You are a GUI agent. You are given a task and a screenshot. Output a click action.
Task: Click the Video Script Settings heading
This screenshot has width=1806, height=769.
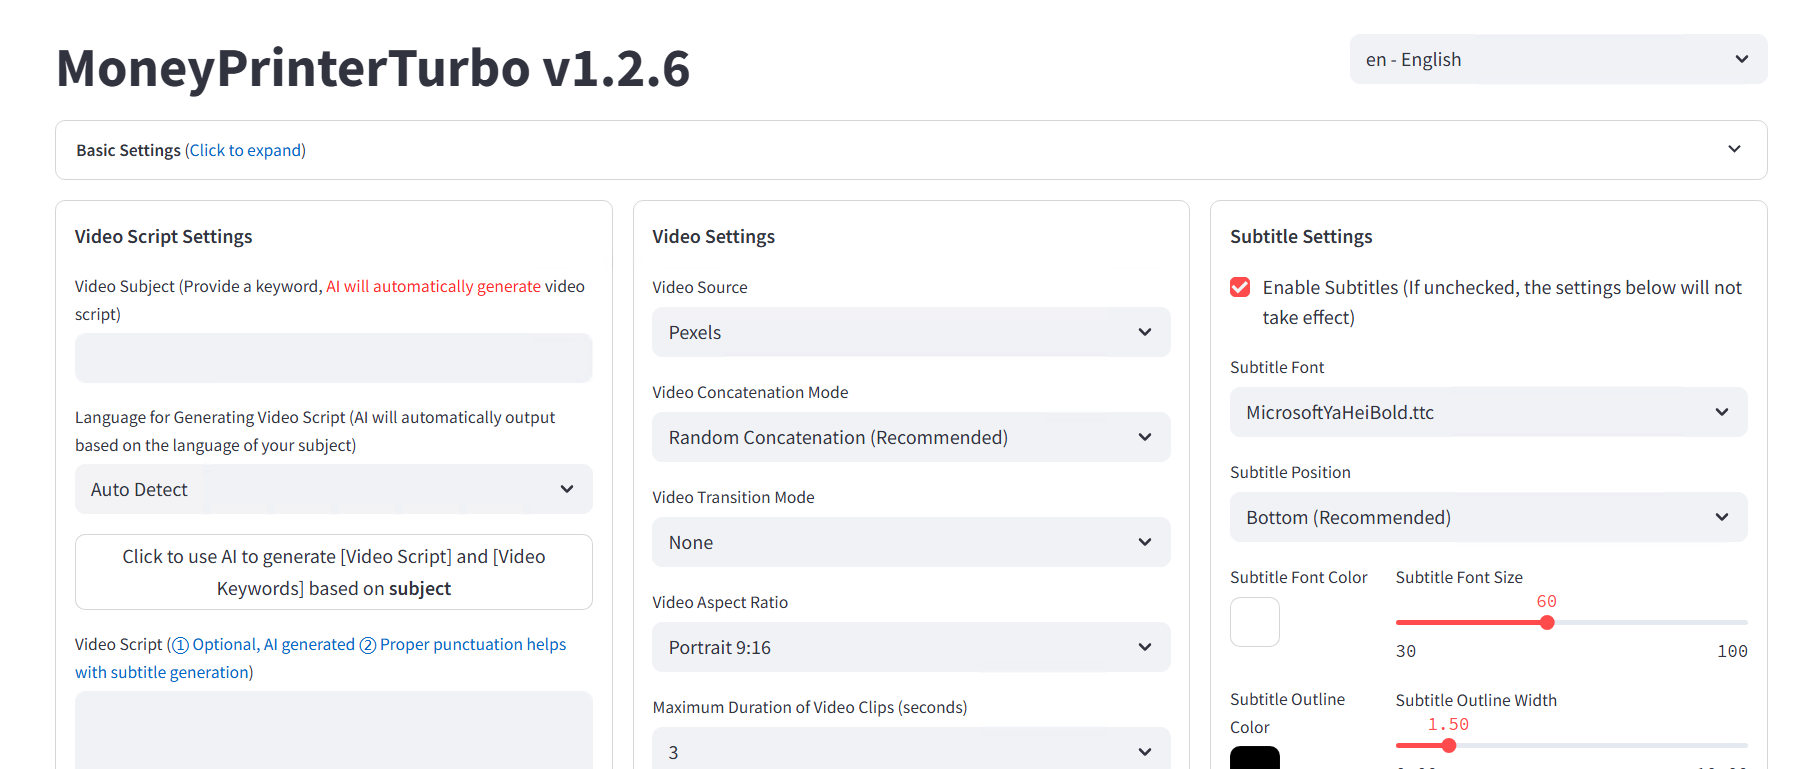point(163,236)
